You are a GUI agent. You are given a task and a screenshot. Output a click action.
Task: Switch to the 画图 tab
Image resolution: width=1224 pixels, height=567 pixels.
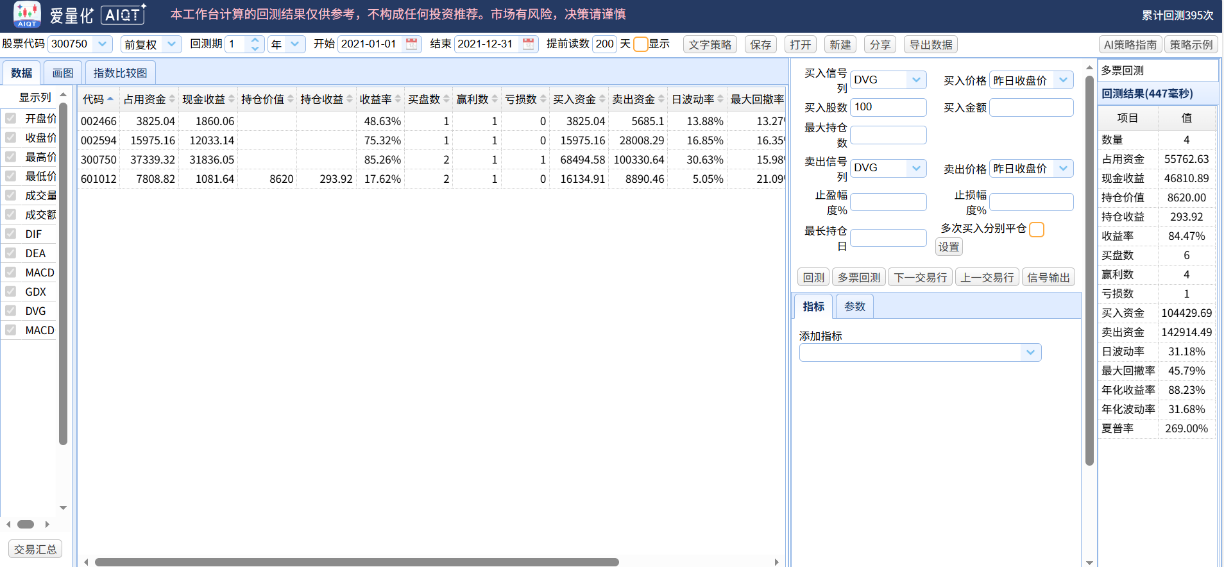[x=63, y=73]
